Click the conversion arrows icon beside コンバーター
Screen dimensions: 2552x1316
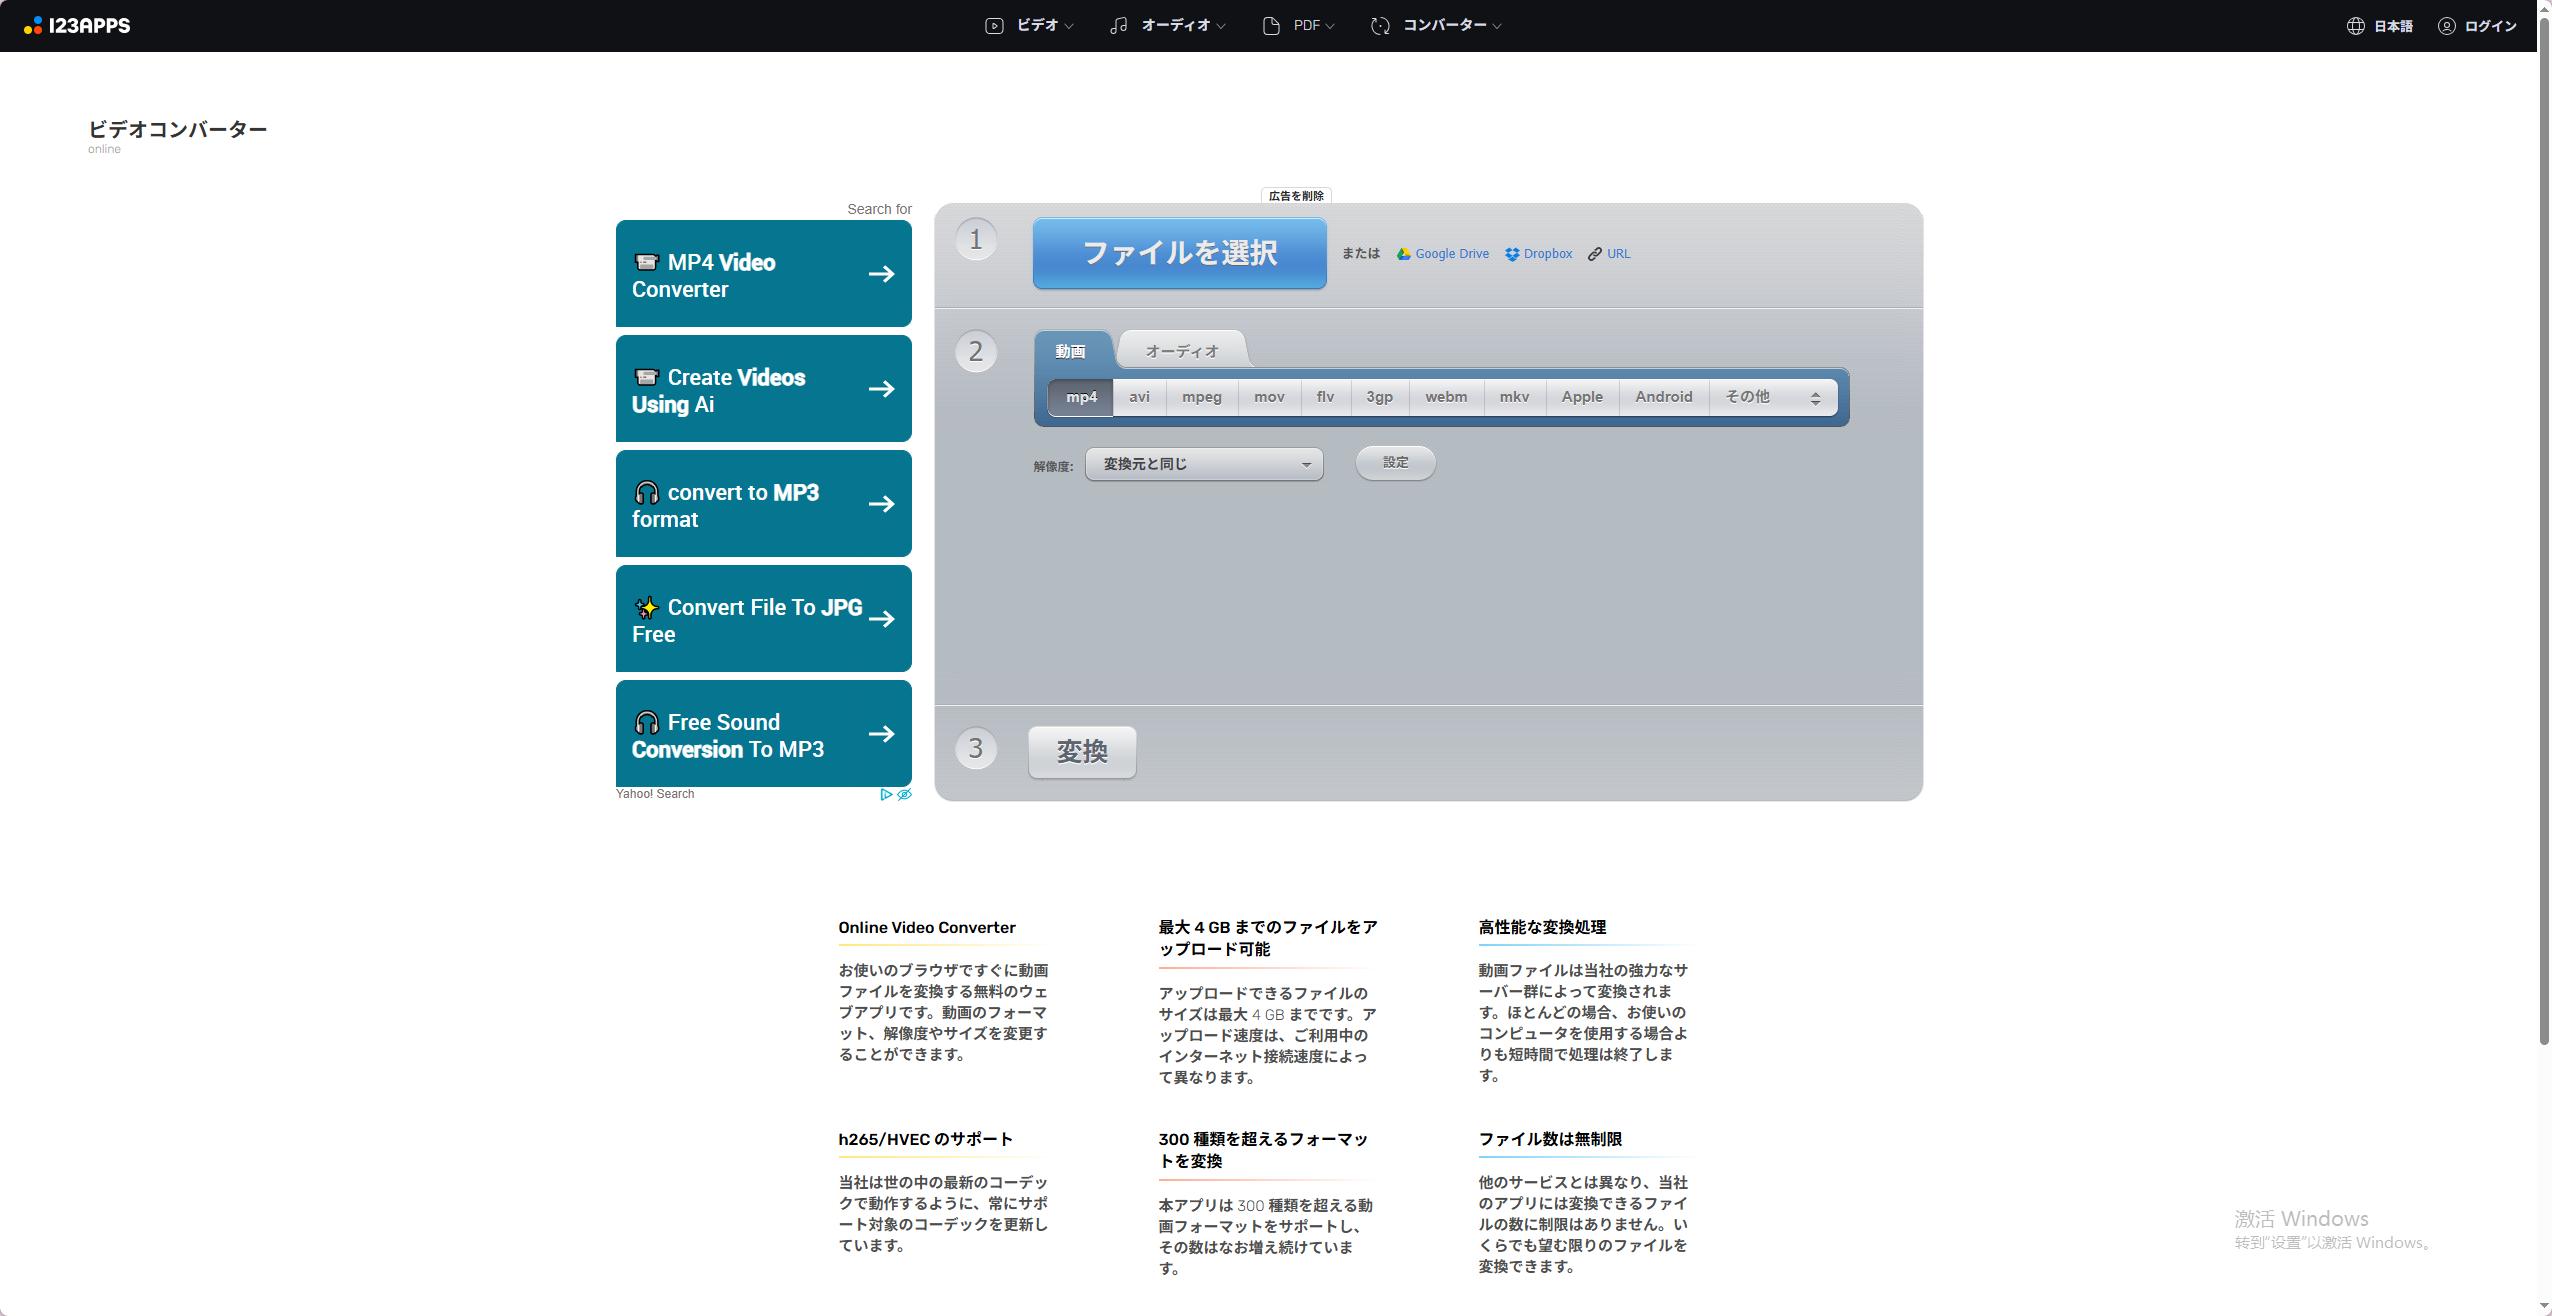pyautogui.click(x=1378, y=25)
